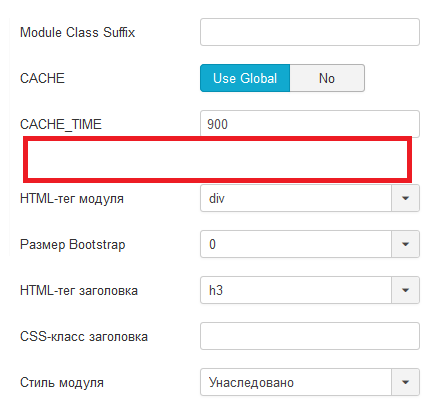This screenshot has height=417, width=441.
Task: Click the HTML-тег модуля label
Action: pos(72,199)
